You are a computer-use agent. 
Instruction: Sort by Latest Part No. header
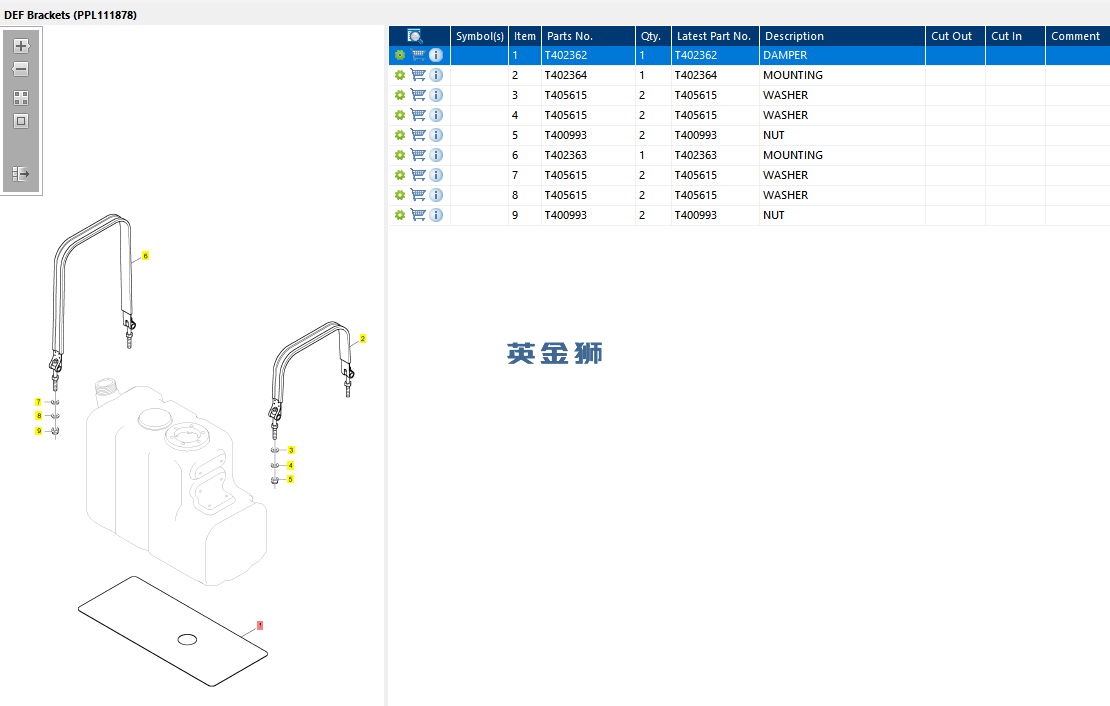tap(715, 36)
